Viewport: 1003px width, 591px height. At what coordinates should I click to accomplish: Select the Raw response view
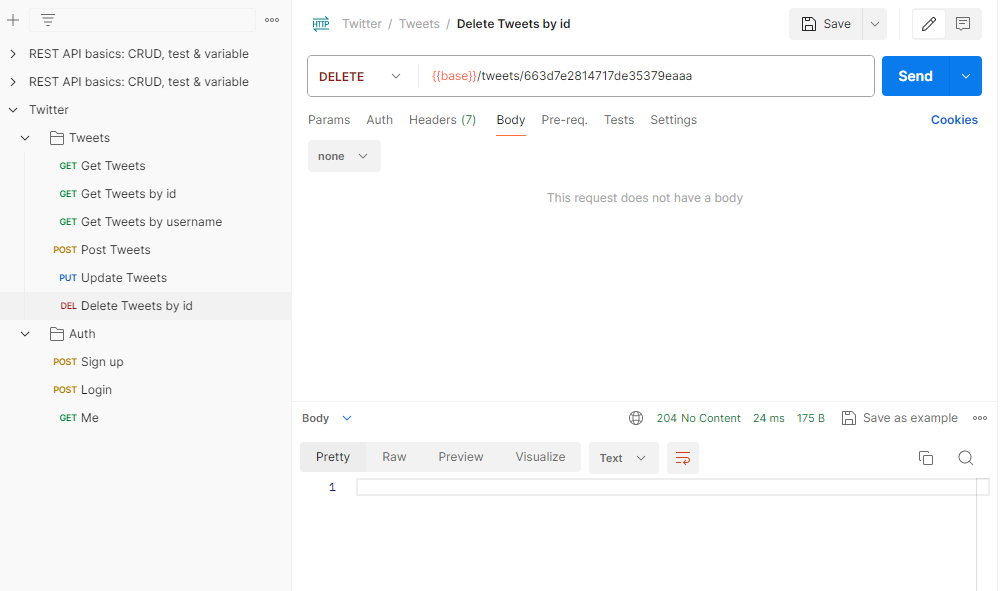pos(394,457)
